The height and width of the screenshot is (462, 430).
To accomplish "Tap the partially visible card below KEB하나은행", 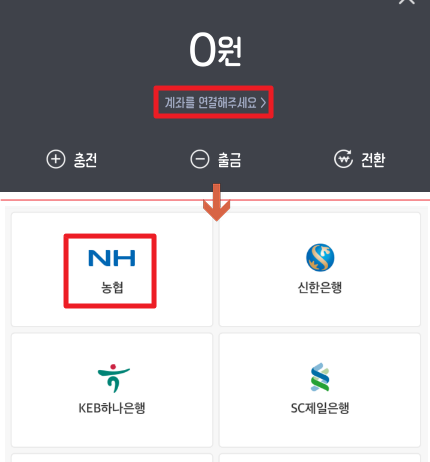I will (x=112, y=458).
